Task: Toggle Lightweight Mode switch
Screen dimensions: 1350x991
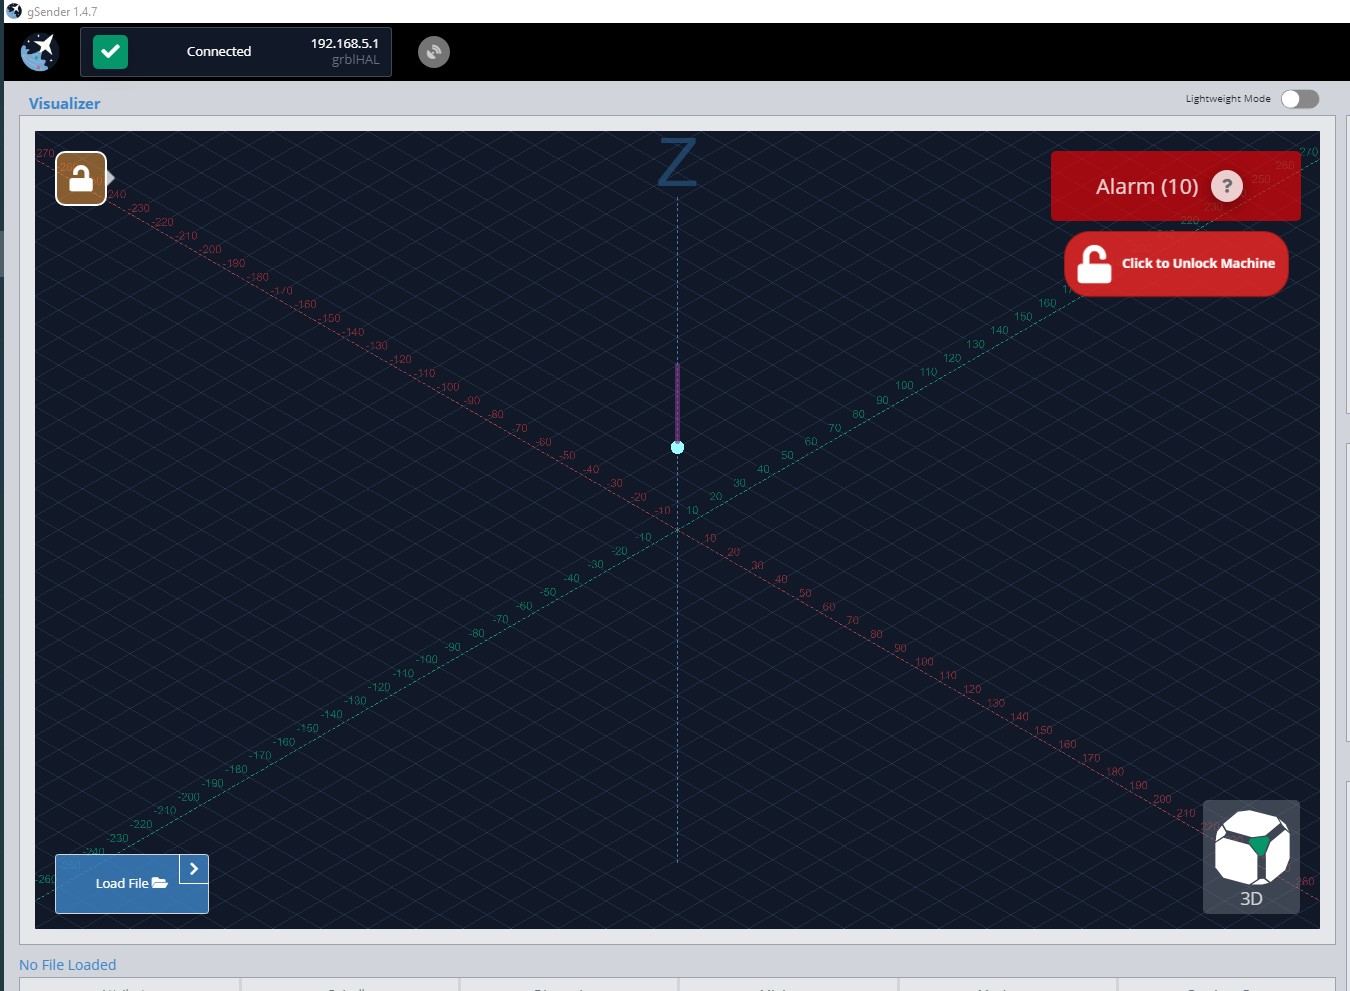Action: [1300, 99]
